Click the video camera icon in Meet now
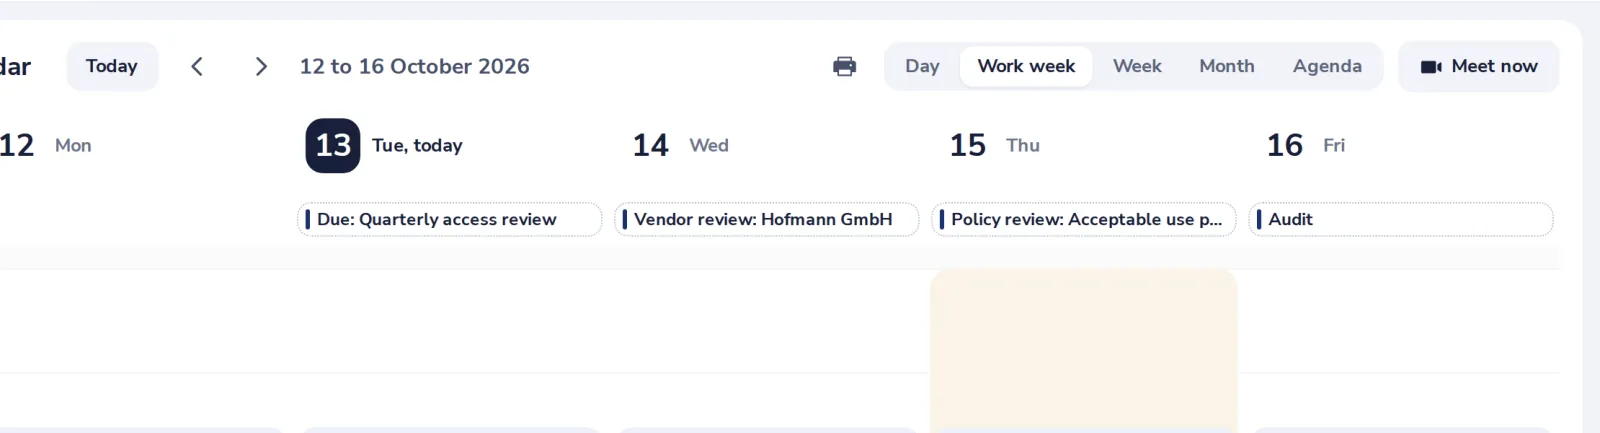1600x433 pixels. click(1431, 67)
